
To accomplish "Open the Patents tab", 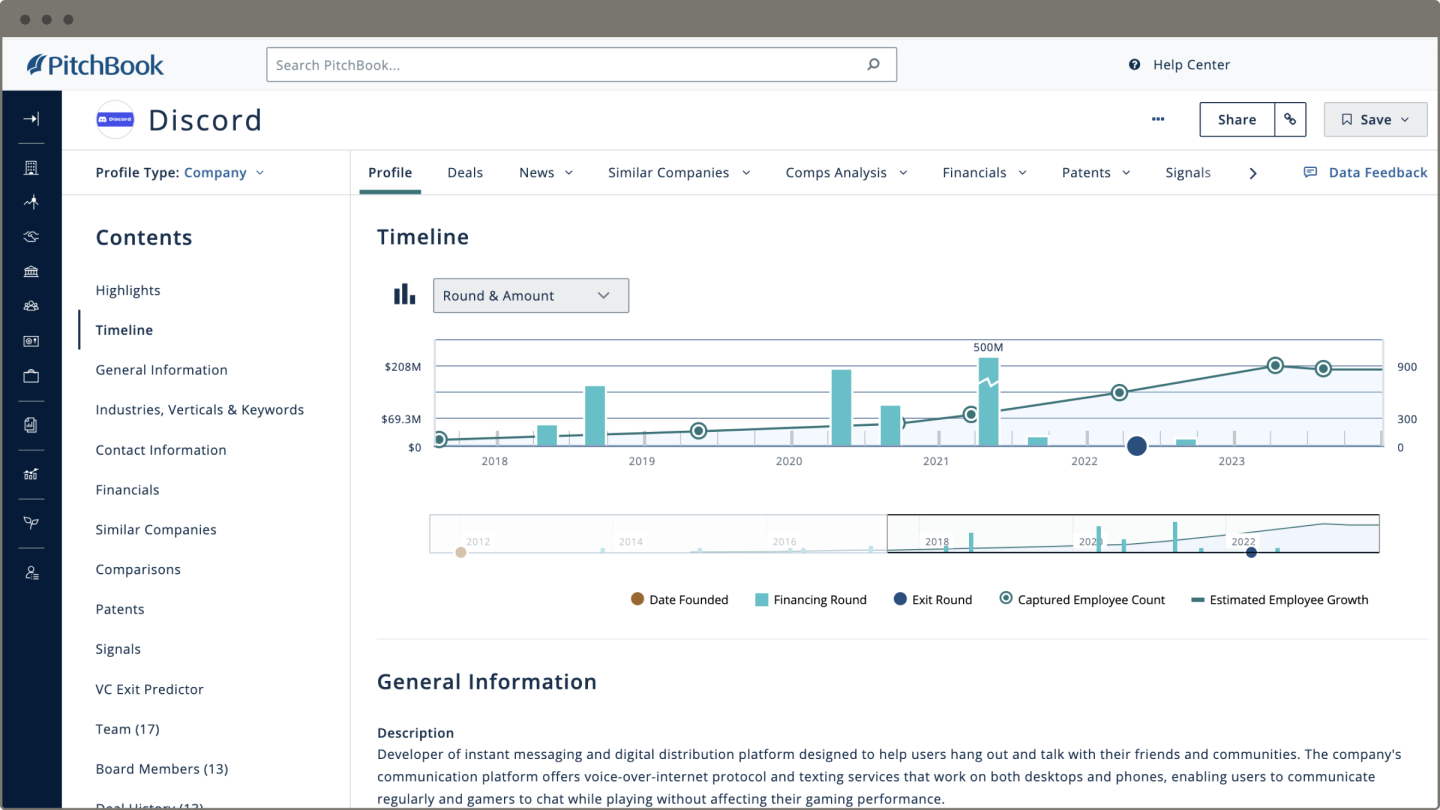I will pyautogui.click(x=1086, y=173).
